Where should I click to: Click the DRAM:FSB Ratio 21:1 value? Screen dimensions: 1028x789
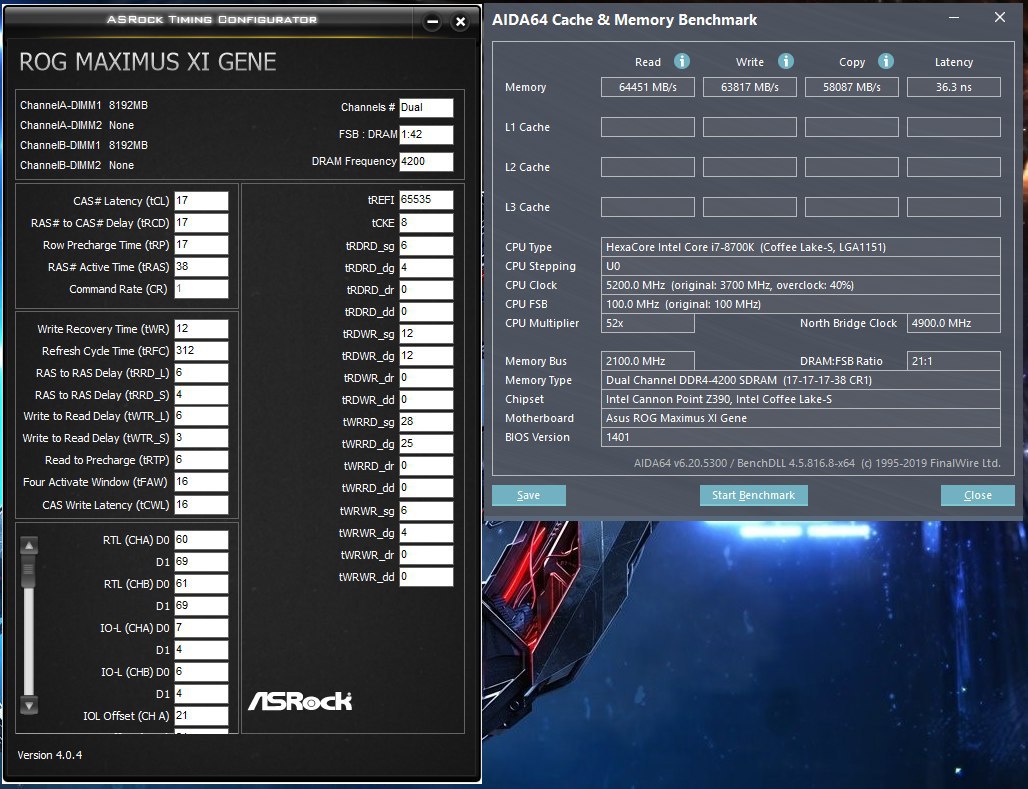point(954,361)
